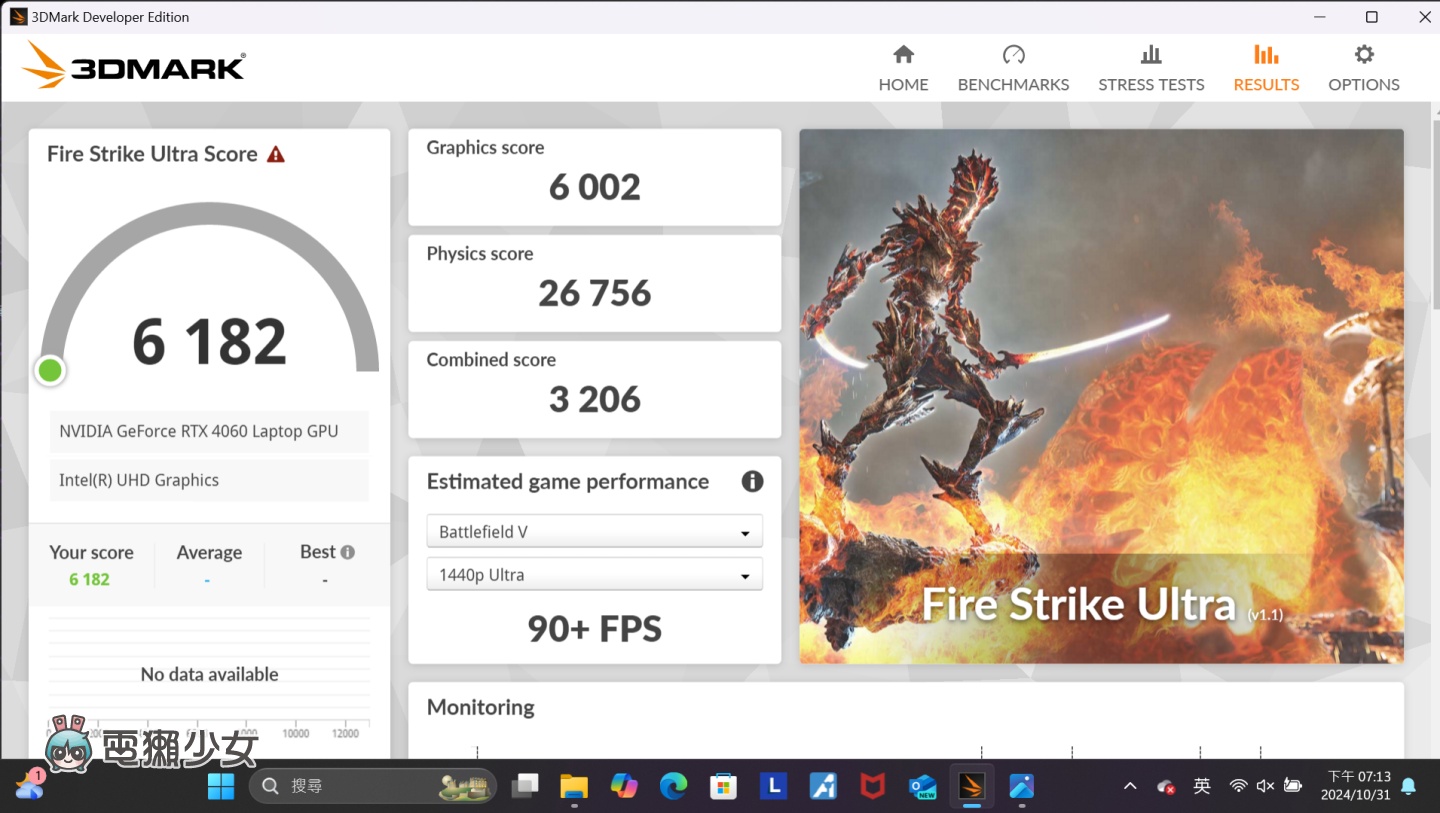Open the clock showing 2024/10/31

coord(1358,786)
